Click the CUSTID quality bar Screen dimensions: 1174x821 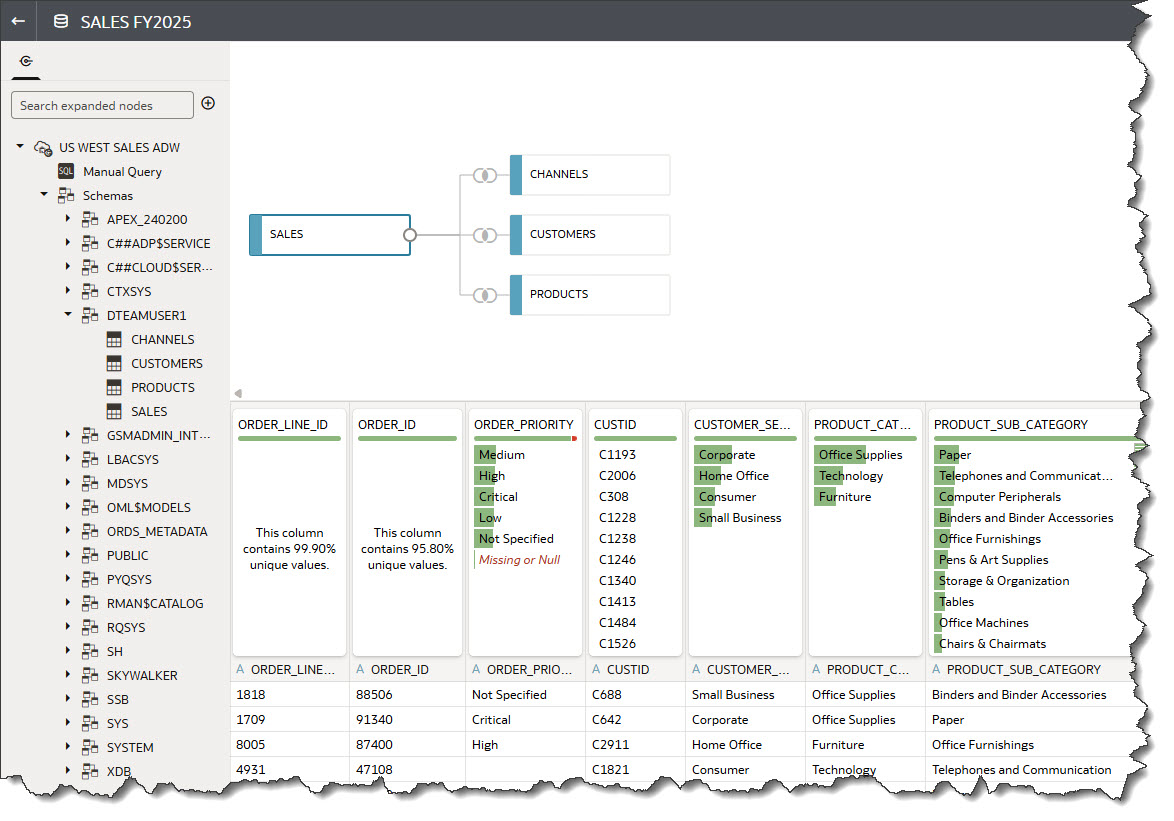[635, 439]
